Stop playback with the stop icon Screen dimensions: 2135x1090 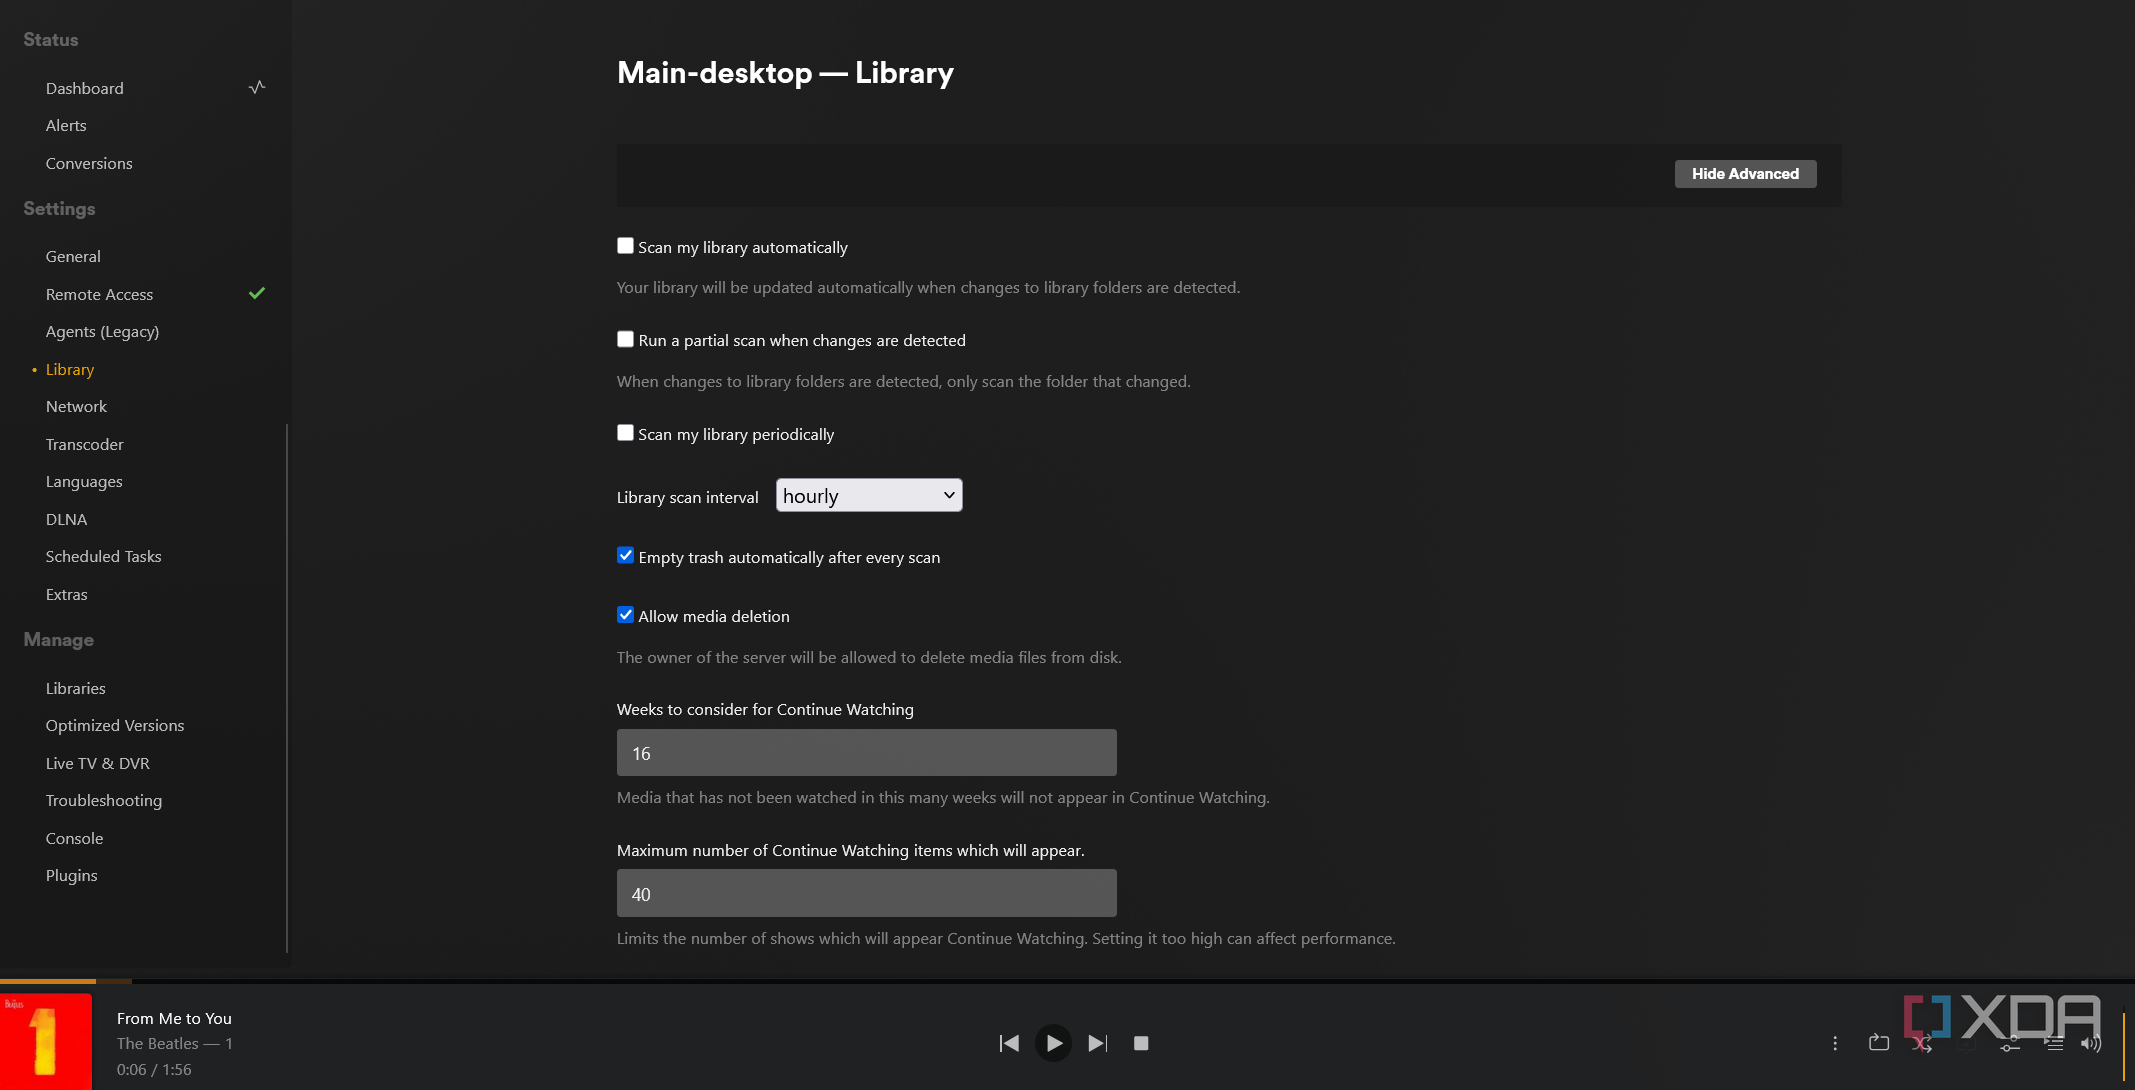pyautogui.click(x=1141, y=1043)
